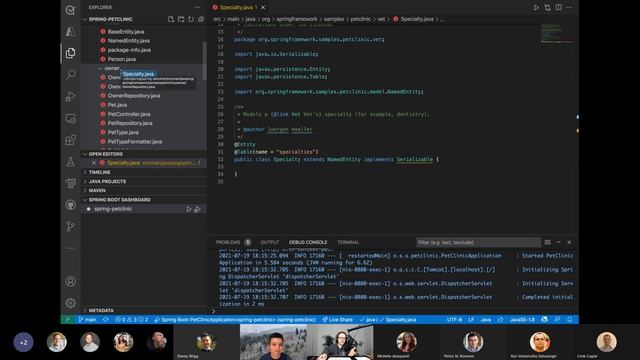Viewport: 640px width, 360px height.
Task: Switch to the OUTPUT panel tab
Action: [x=270, y=242]
